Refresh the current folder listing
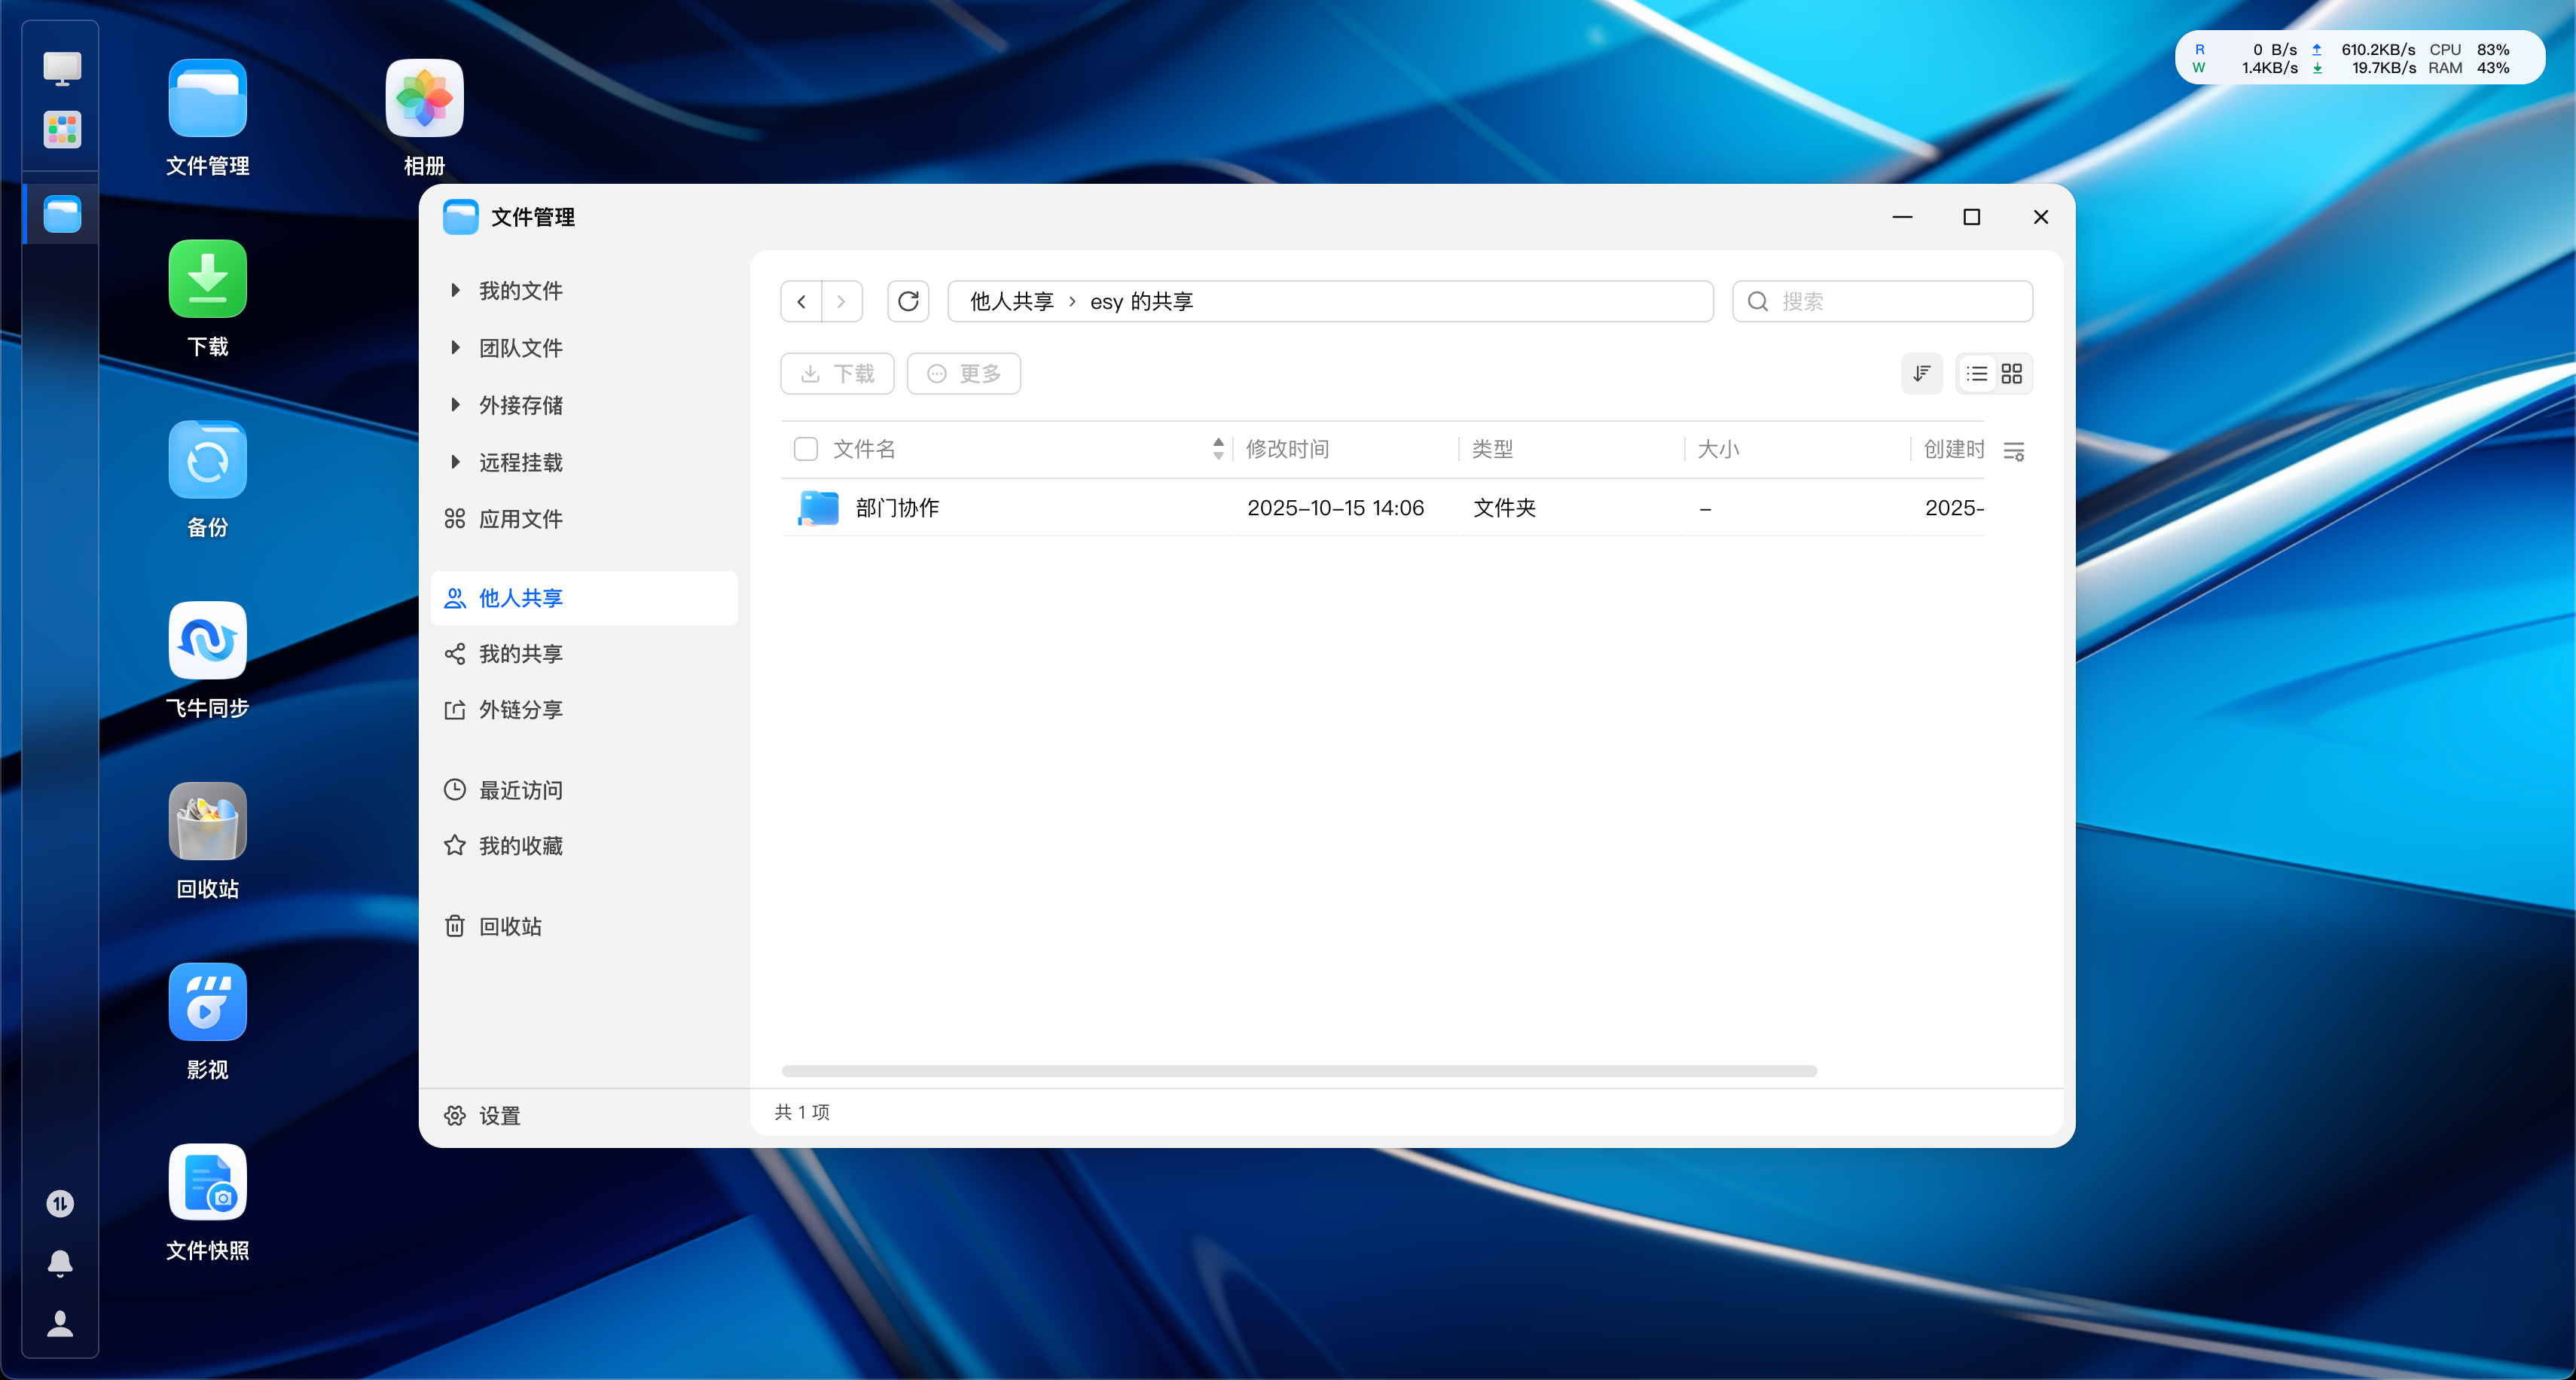The image size is (2576, 1380). (x=908, y=301)
